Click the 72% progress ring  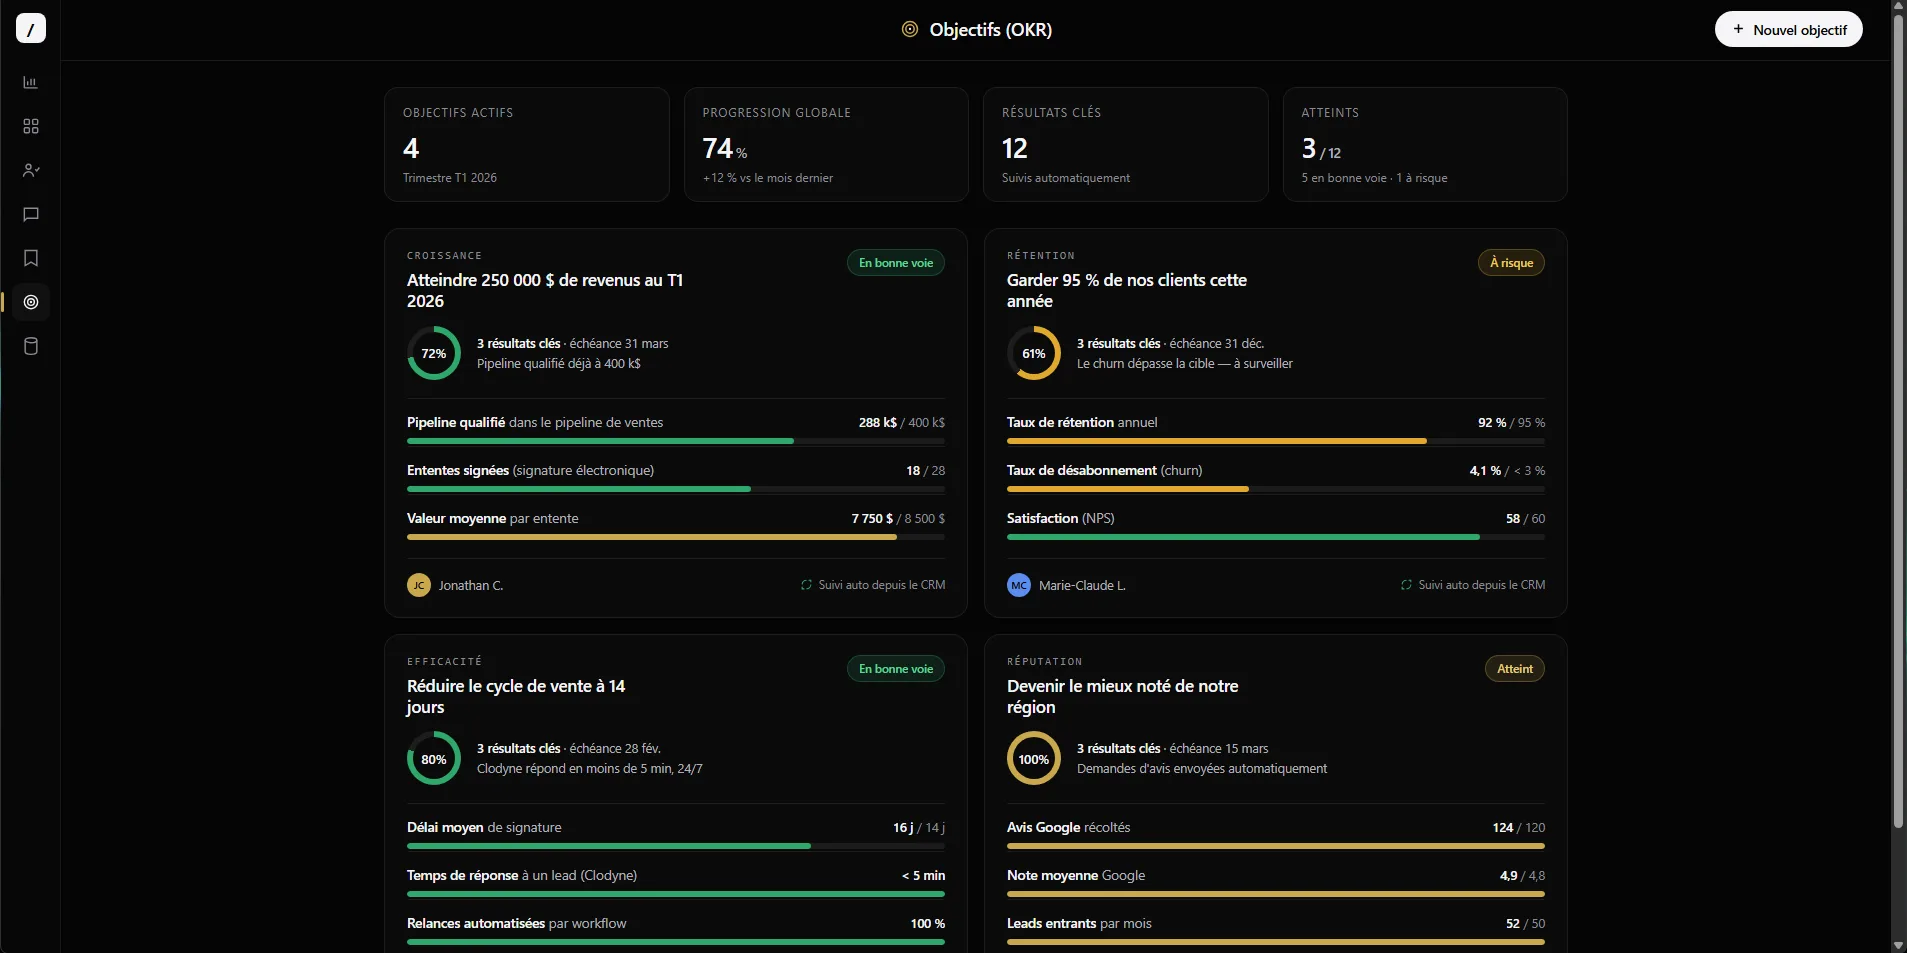pos(434,353)
